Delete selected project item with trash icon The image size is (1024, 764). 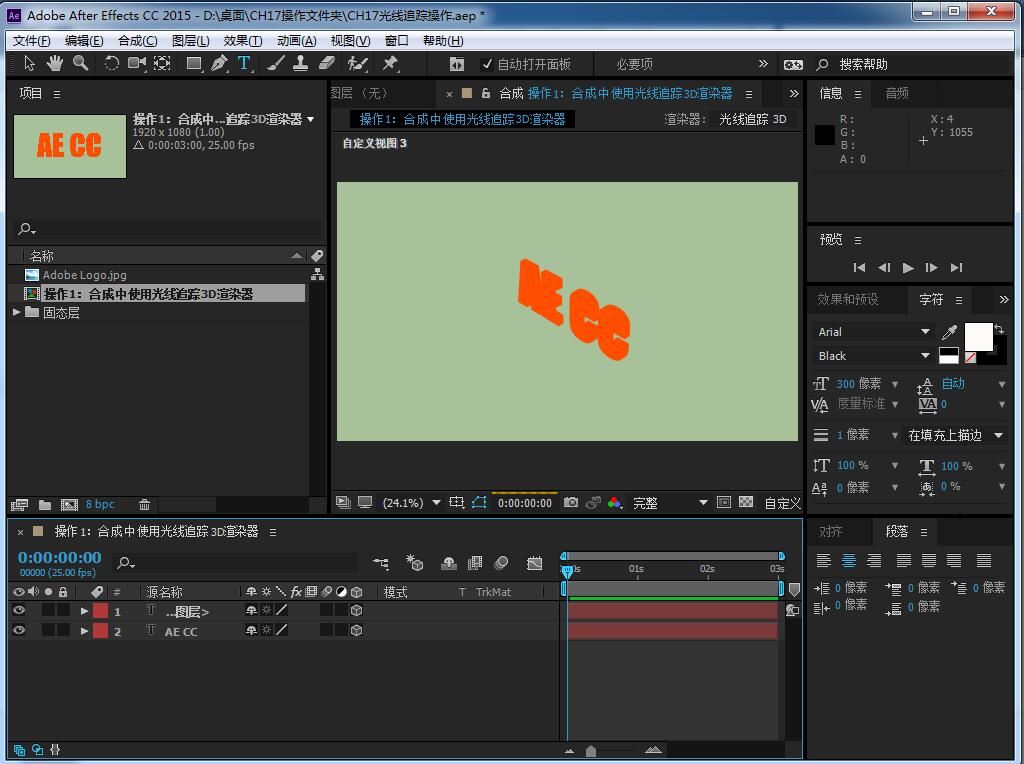144,505
